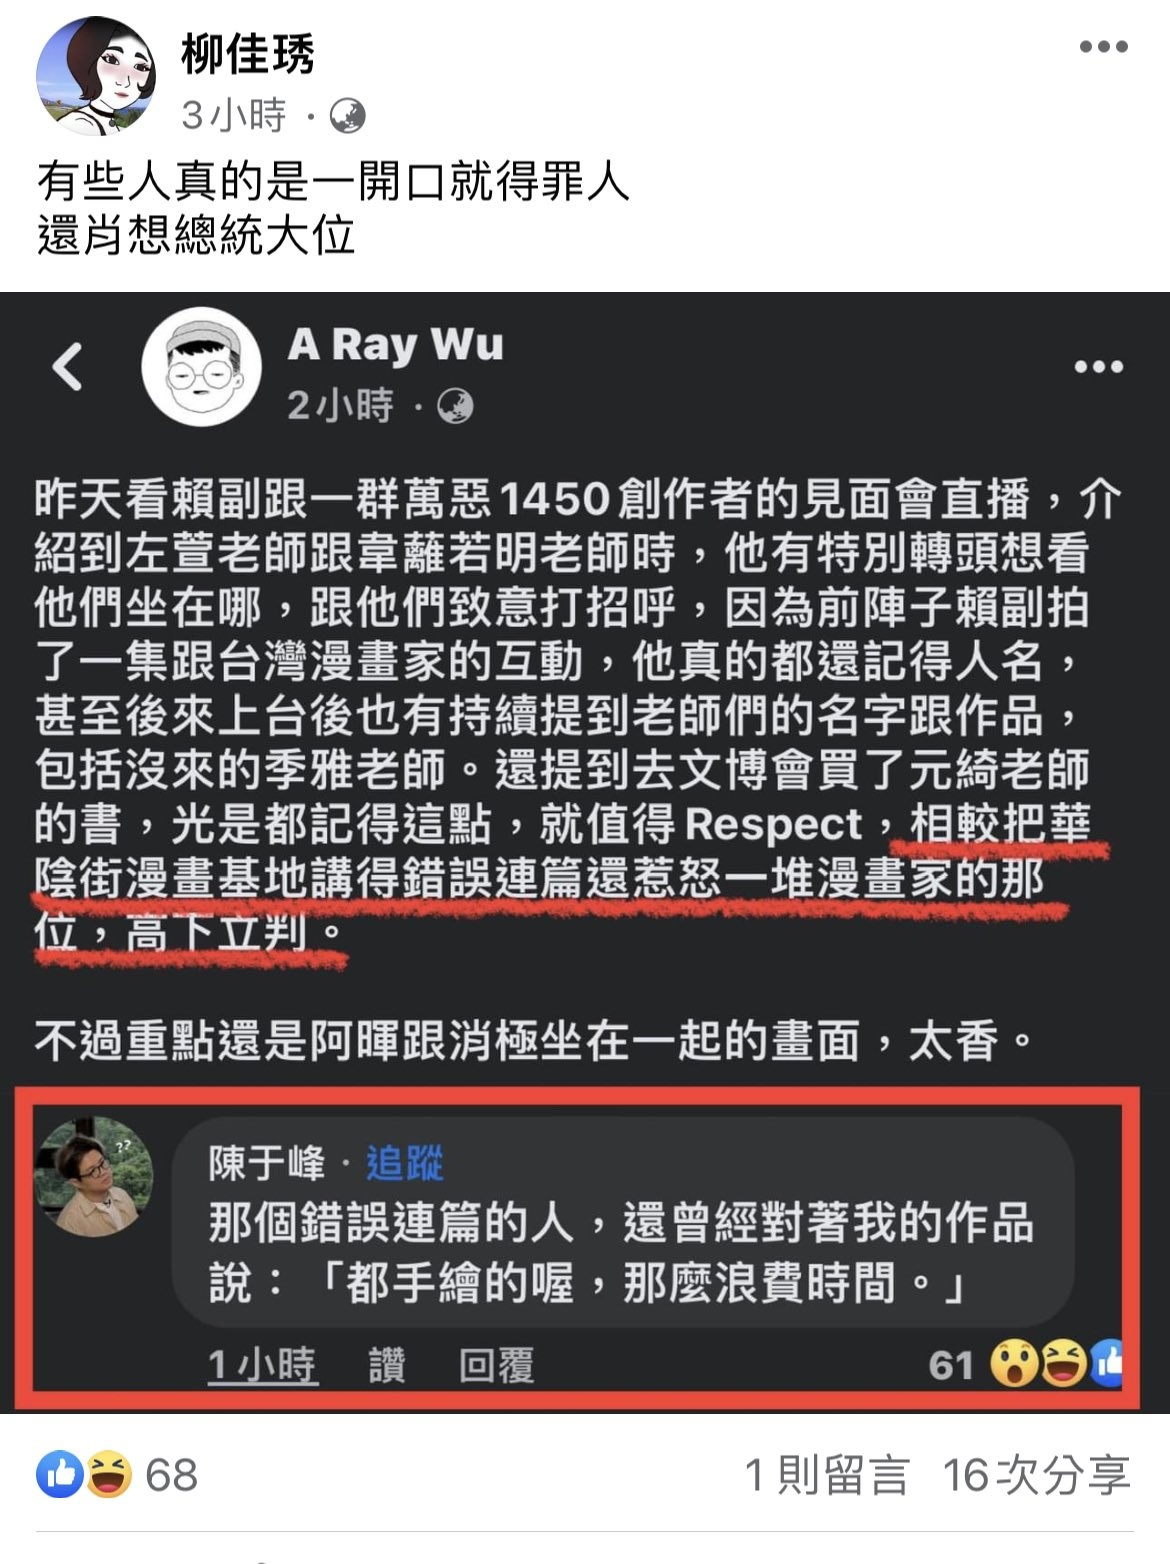Click the globe privacy icon under 柳佳琇

tap(347, 116)
